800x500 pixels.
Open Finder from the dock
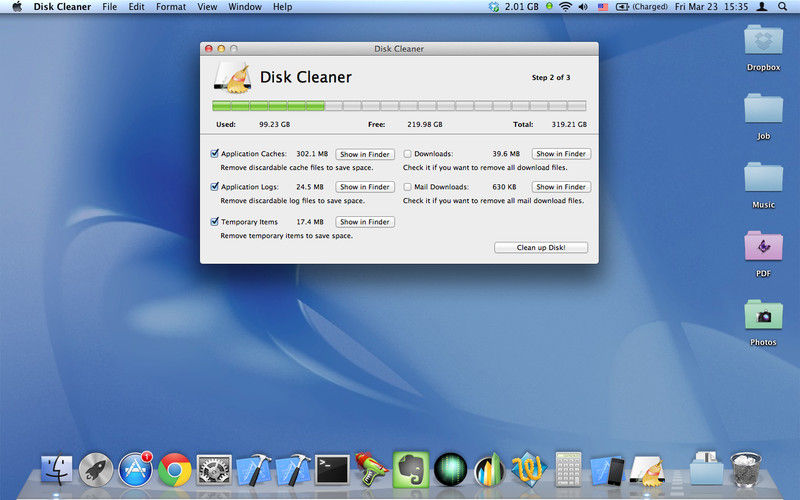point(57,469)
